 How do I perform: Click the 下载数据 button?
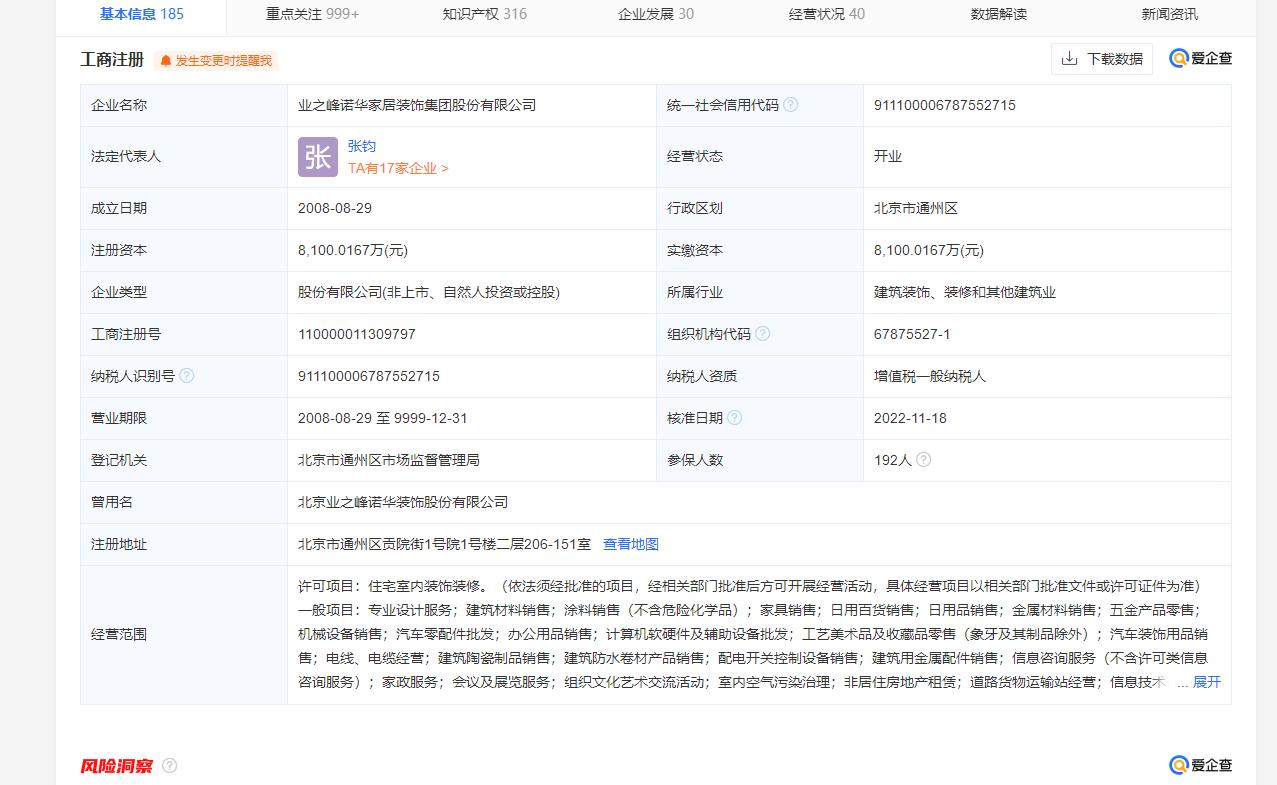(x=1100, y=59)
